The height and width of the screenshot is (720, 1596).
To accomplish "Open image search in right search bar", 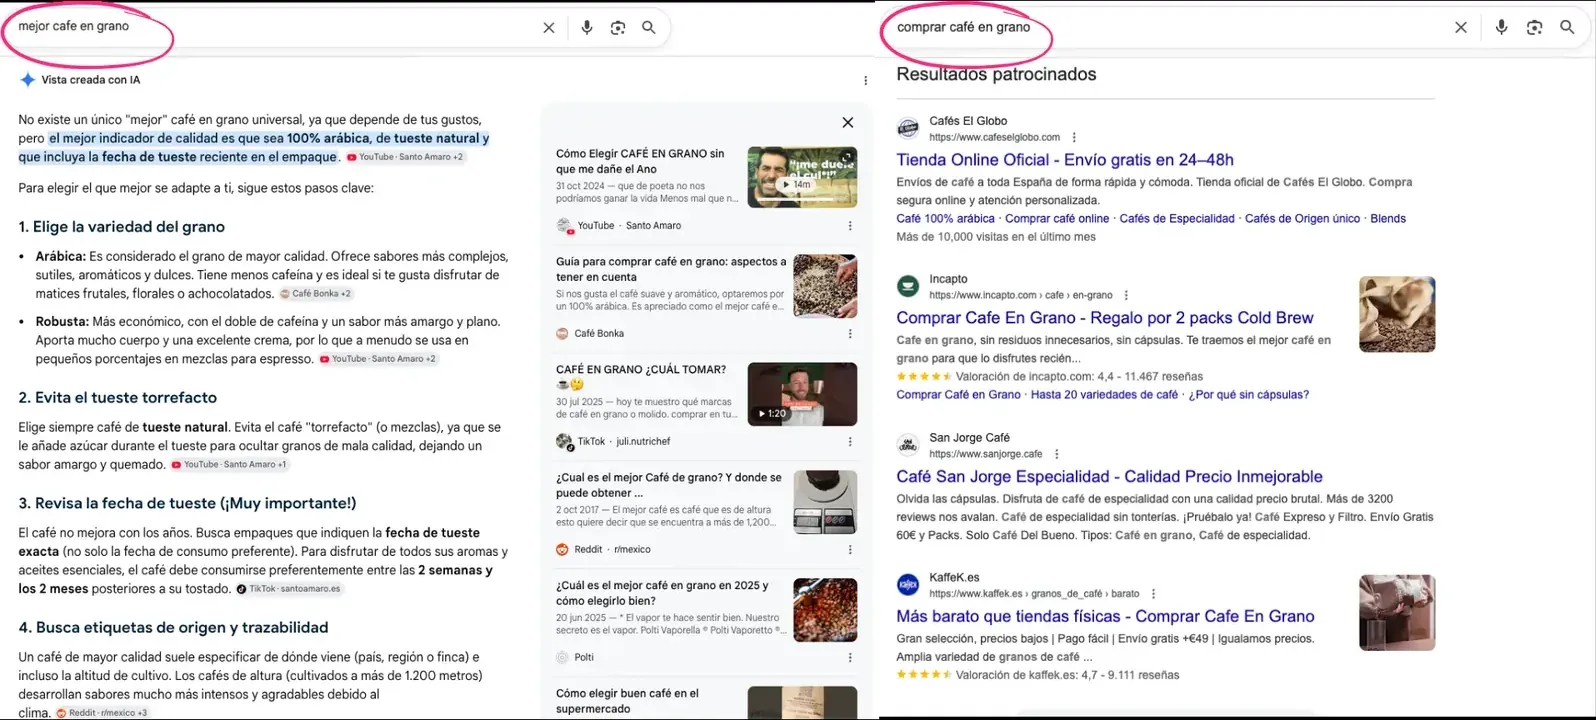I will point(1534,28).
